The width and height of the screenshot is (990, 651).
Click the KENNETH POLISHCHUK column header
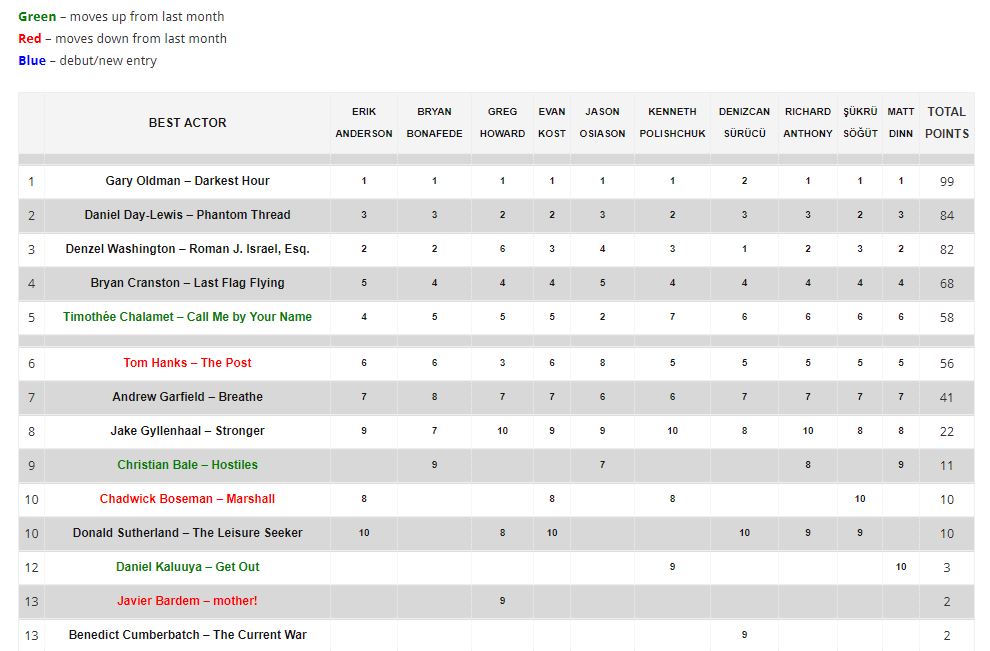(x=672, y=122)
